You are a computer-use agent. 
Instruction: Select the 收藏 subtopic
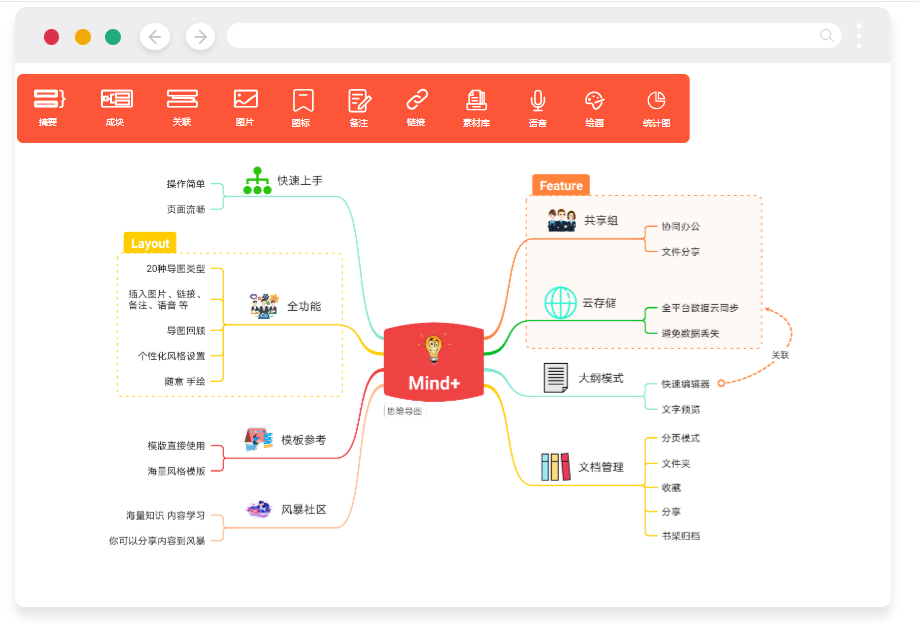click(671, 487)
